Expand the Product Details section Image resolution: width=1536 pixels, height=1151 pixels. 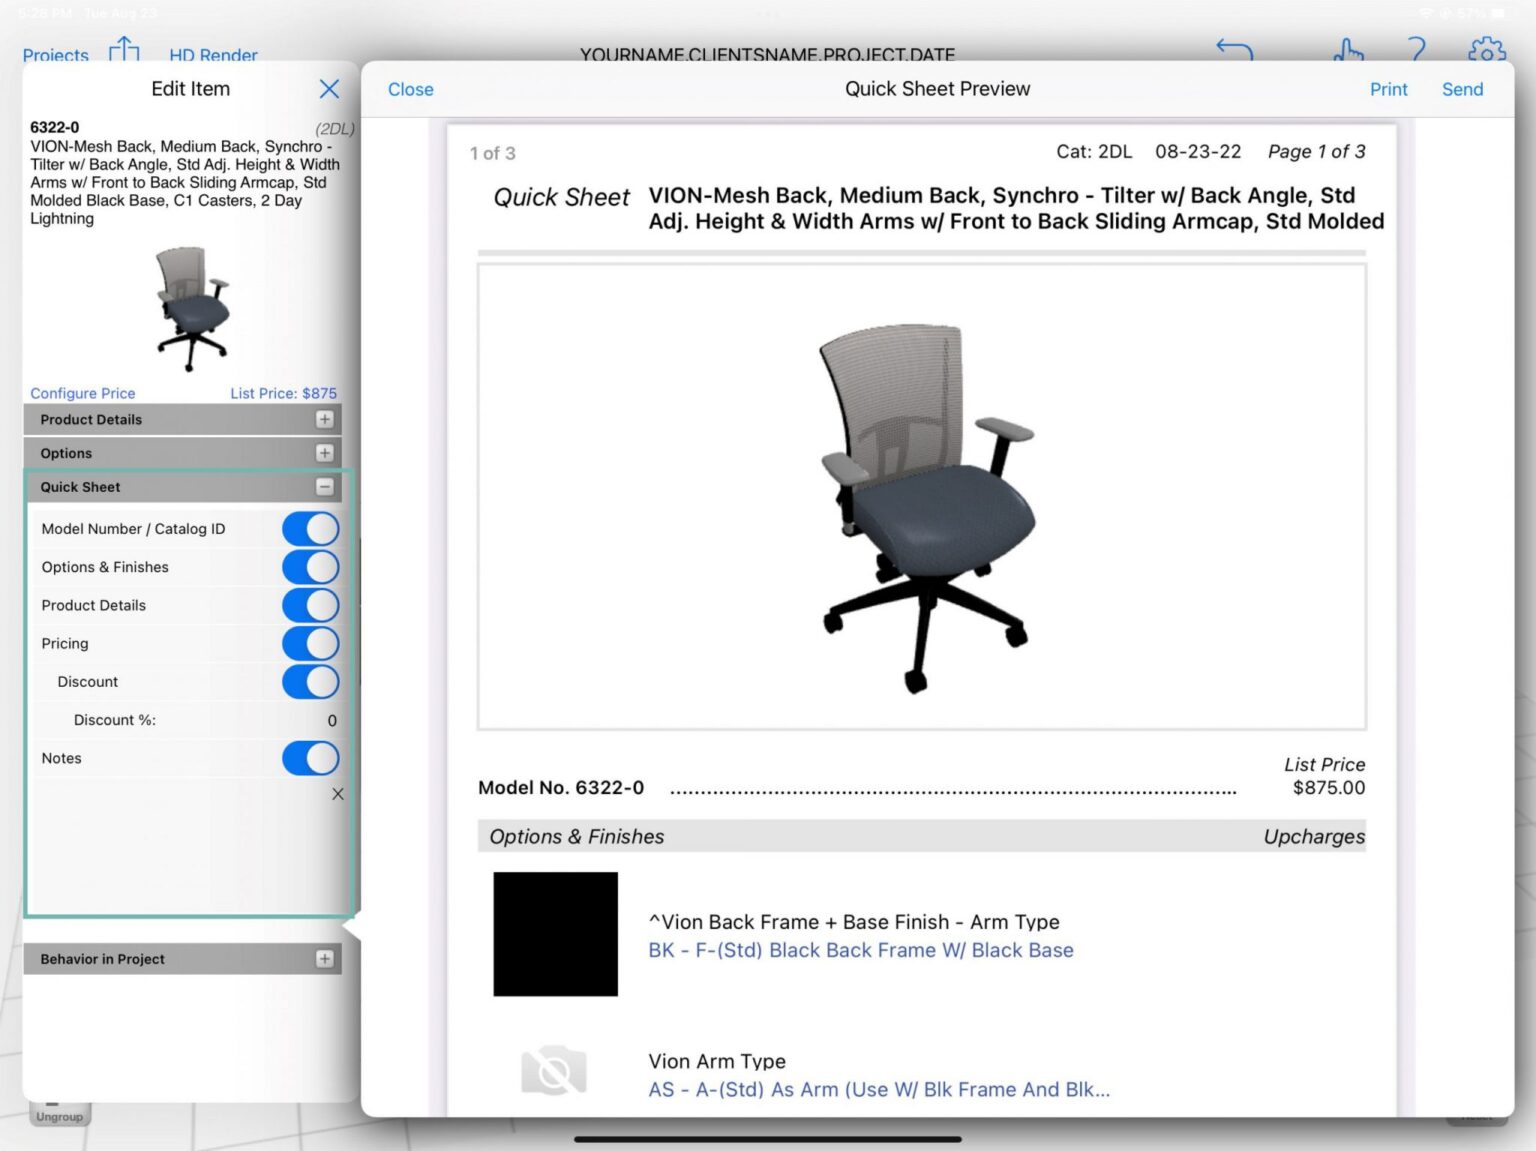(183, 420)
